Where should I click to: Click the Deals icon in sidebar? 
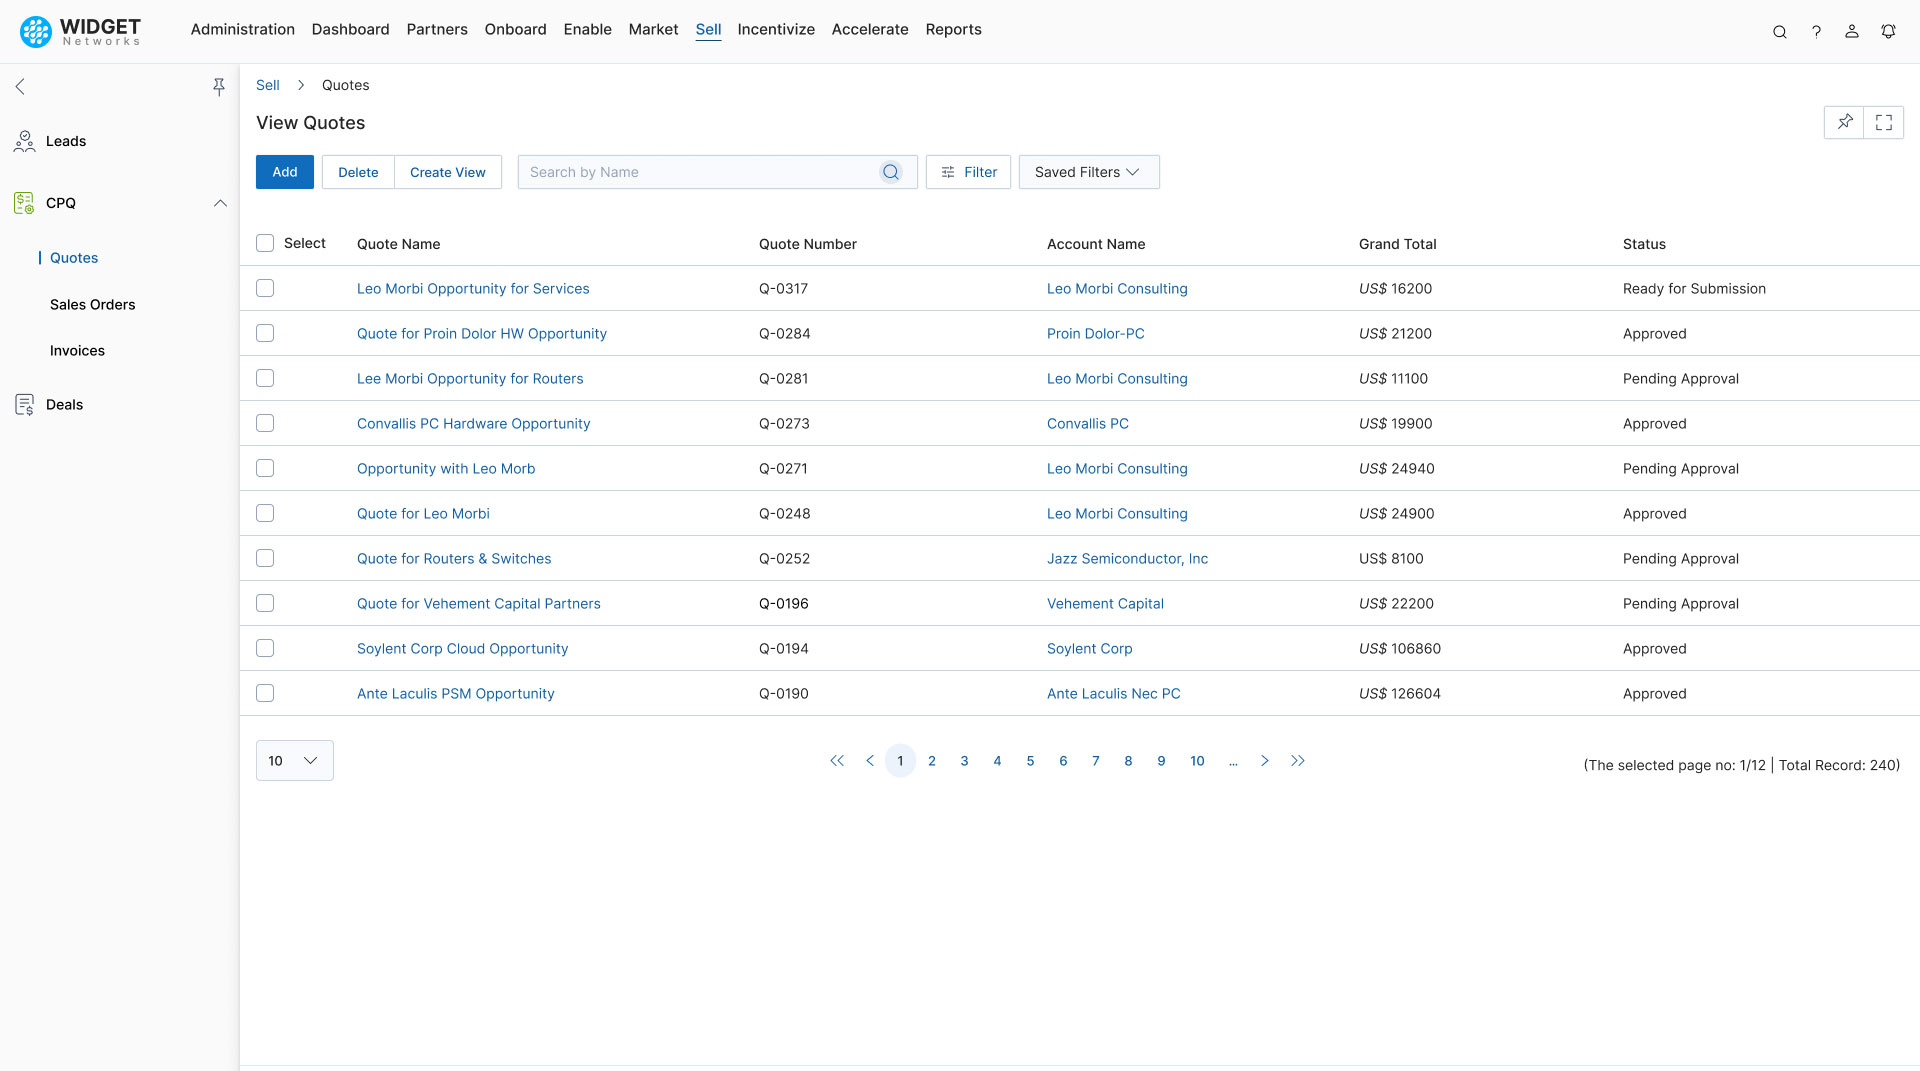coord(25,405)
